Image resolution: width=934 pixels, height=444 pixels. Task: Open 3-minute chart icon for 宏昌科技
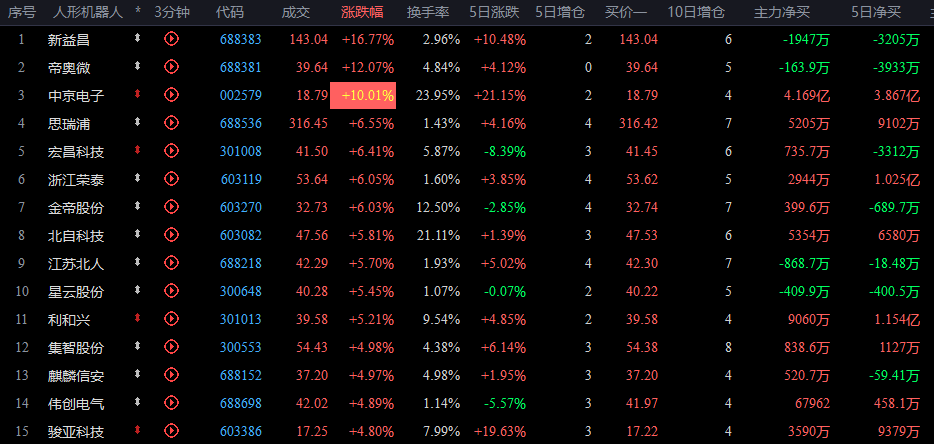pyautogui.click(x=172, y=150)
